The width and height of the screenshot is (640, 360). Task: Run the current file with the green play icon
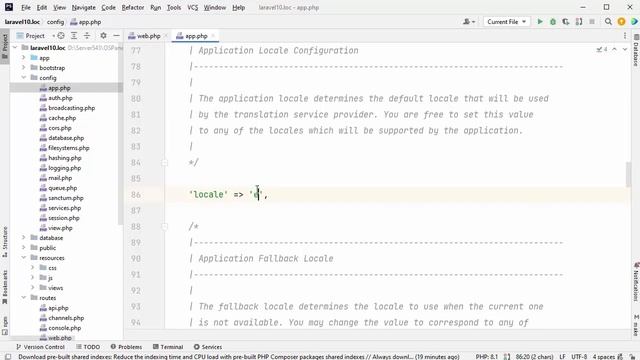point(540,22)
